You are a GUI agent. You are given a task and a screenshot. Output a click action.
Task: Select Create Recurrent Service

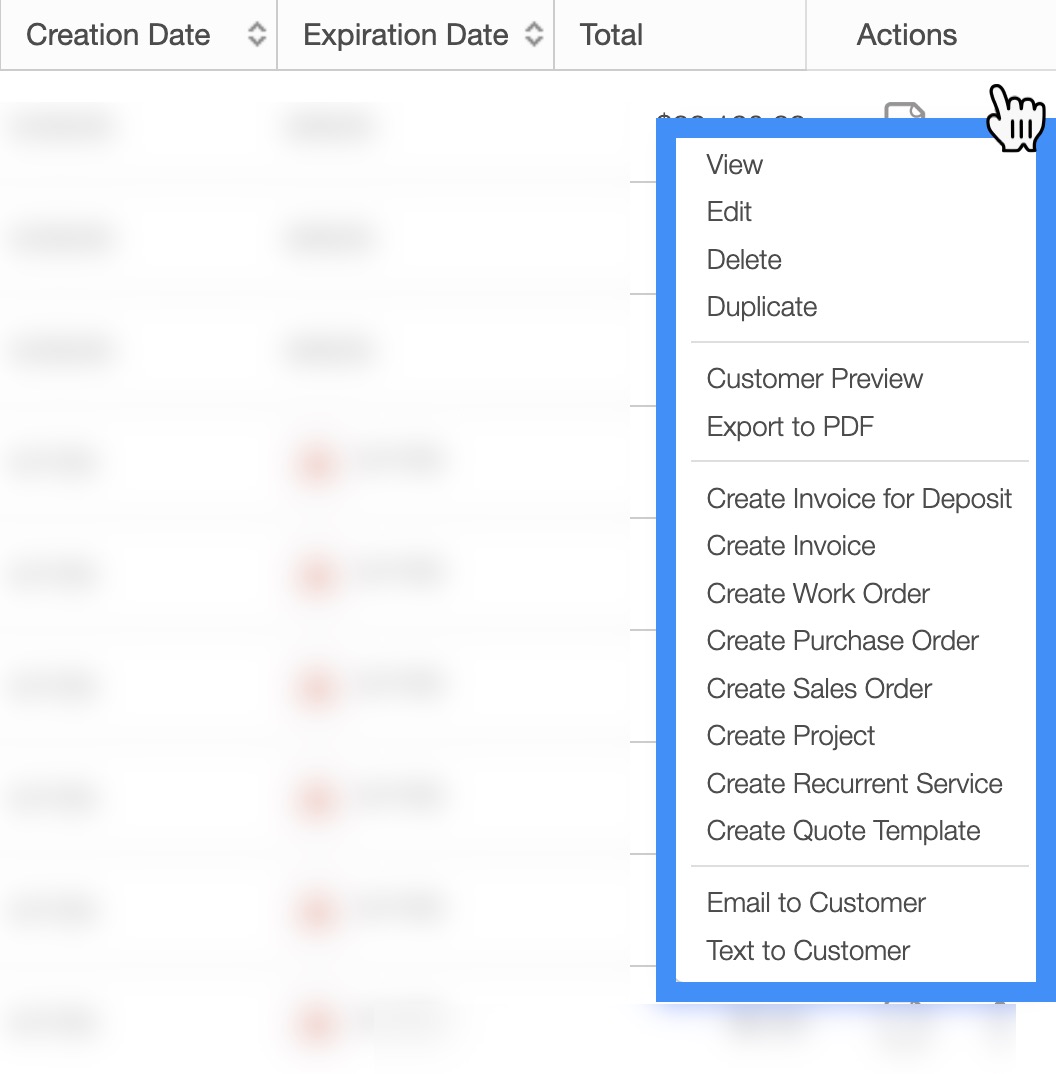pyautogui.click(x=854, y=784)
